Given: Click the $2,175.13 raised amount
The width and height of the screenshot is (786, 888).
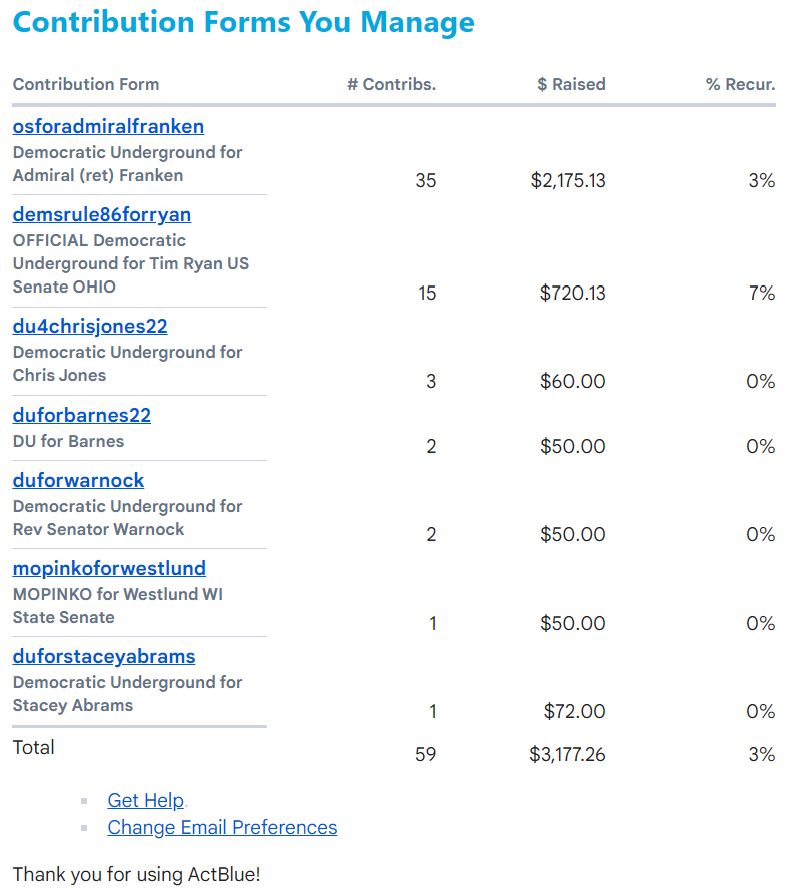Looking at the screenshot, I should point(568,181).
